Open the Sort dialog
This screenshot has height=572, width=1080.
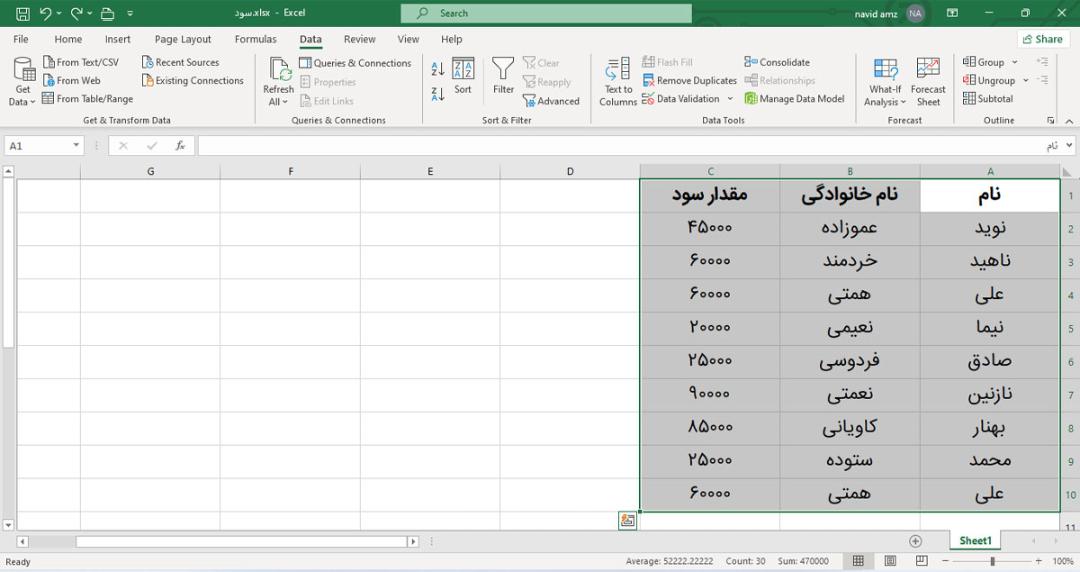coord(463,76)
